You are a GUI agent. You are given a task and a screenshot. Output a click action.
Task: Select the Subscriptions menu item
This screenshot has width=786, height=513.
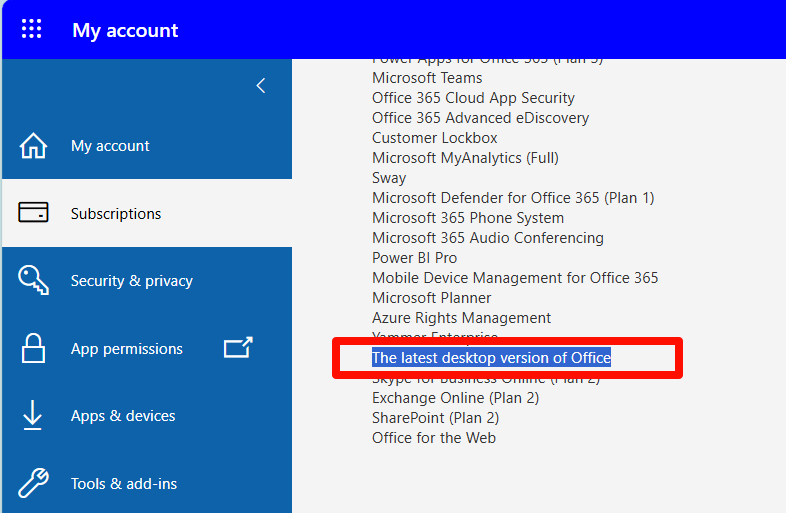116,214
